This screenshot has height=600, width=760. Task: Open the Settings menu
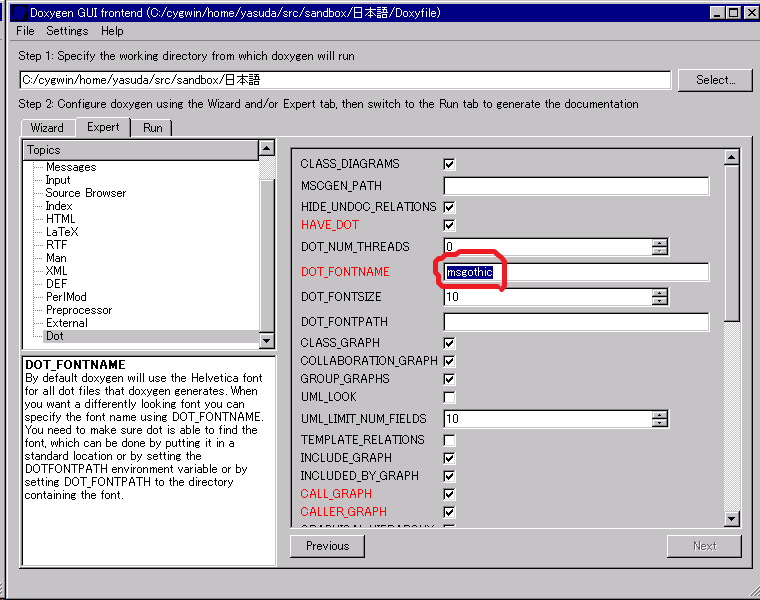[x=67, y=31]
